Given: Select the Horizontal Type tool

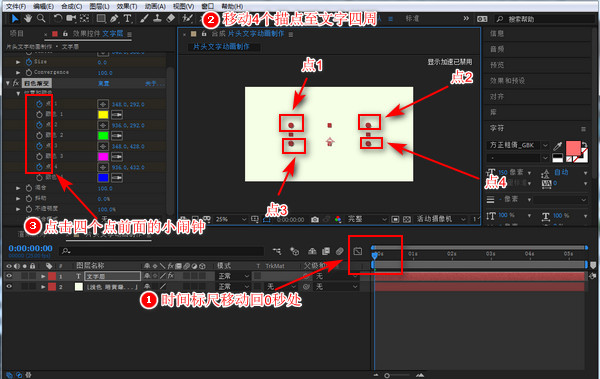Looking at the screenshot, I should pos(127,18).
